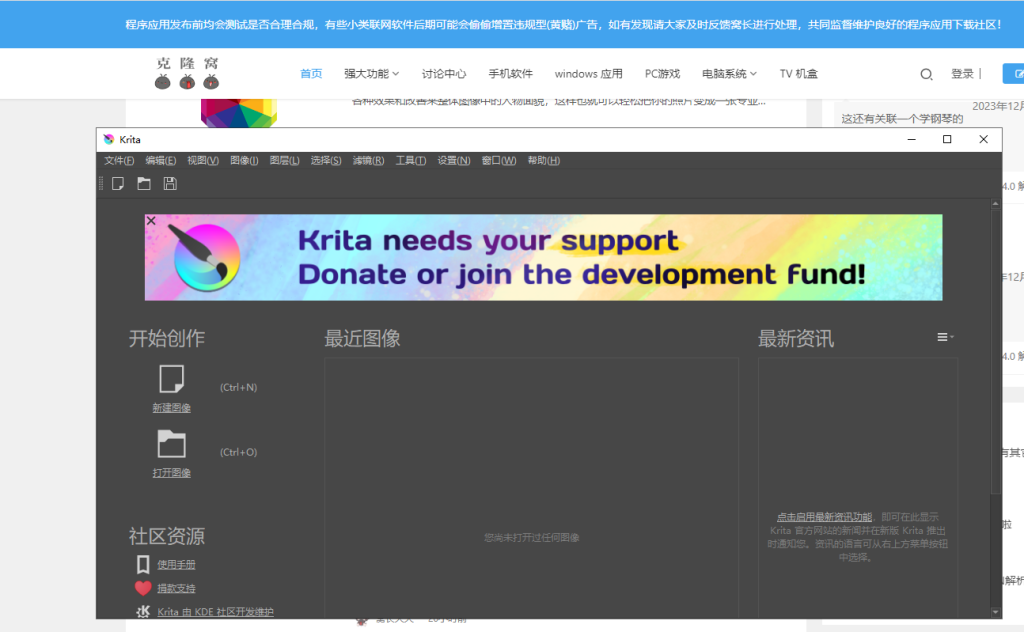
Task: Open the 图像(I) menu
Action: point(244,161)
